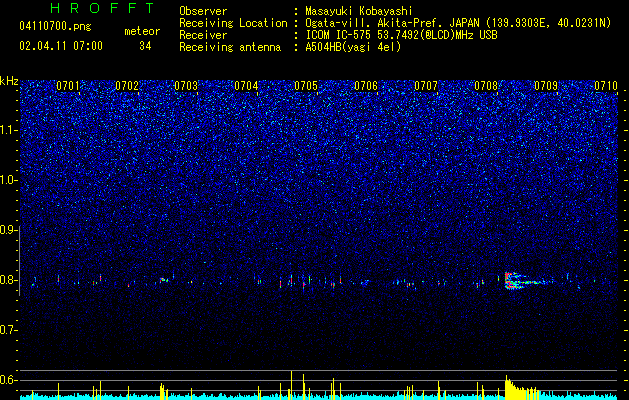Screen dimensions: 629x400
Task: Click the 1.0 kHz frequency label
Action: coord(9,181)
